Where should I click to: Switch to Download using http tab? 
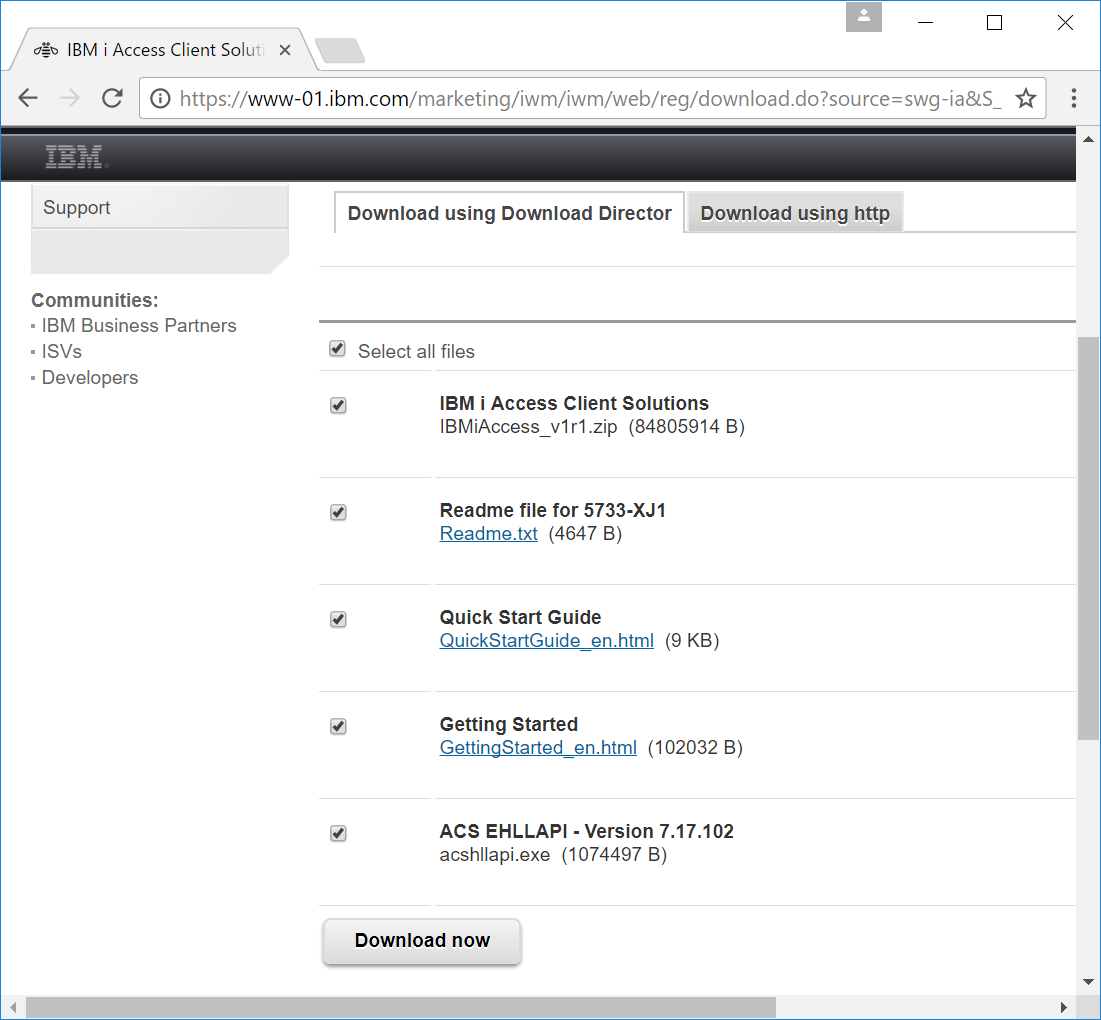pyautogui.click(x=794, y=213)
